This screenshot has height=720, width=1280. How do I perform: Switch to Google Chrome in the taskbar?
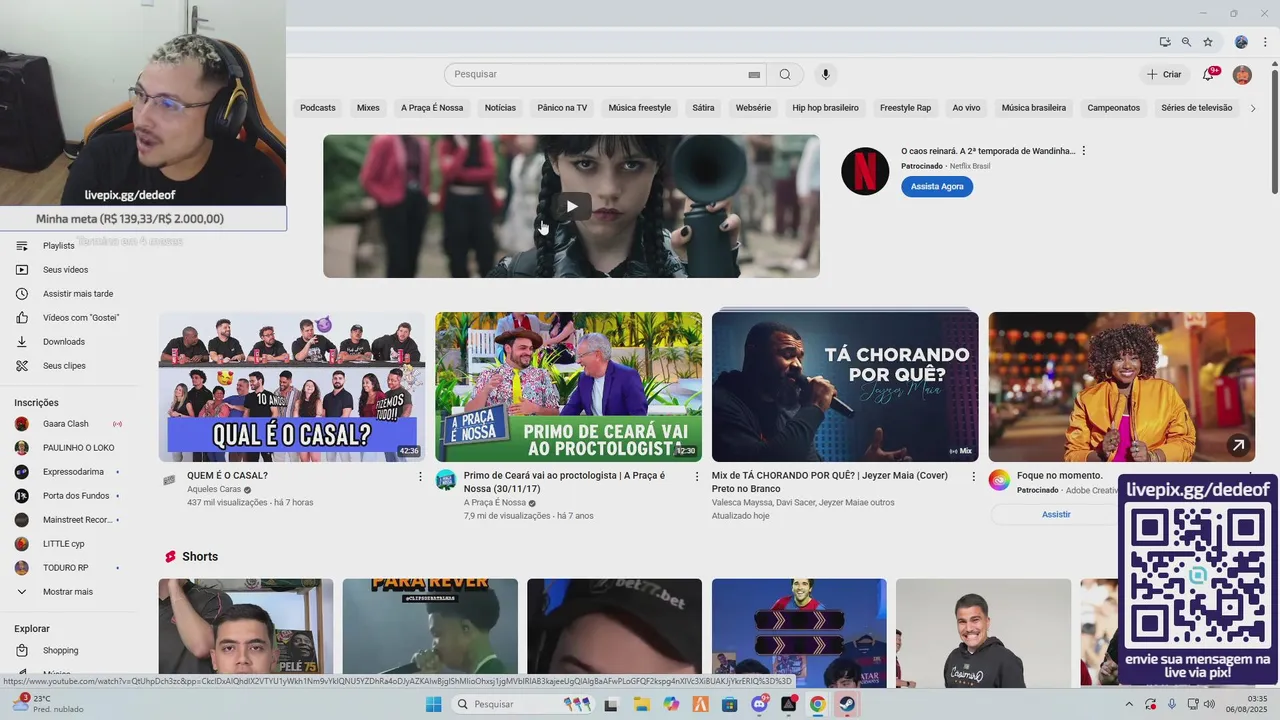pos(817,704)
